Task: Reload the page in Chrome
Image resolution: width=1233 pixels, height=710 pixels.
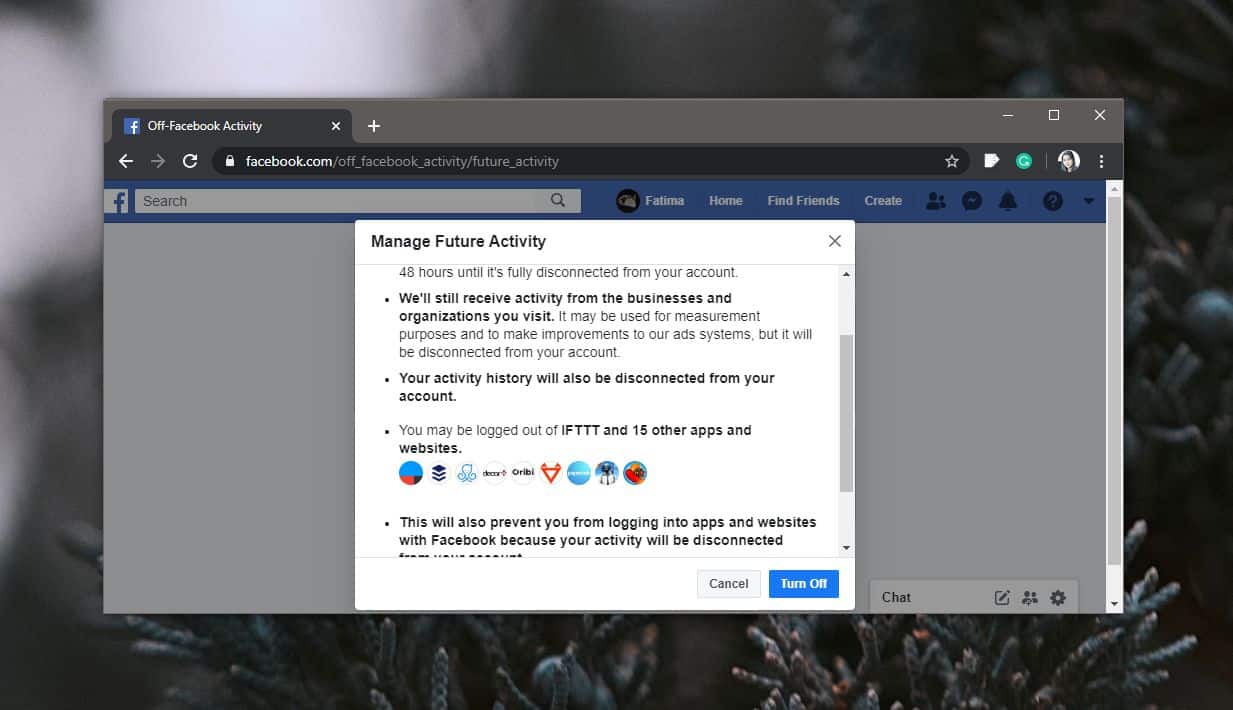Action: point(190,161)
